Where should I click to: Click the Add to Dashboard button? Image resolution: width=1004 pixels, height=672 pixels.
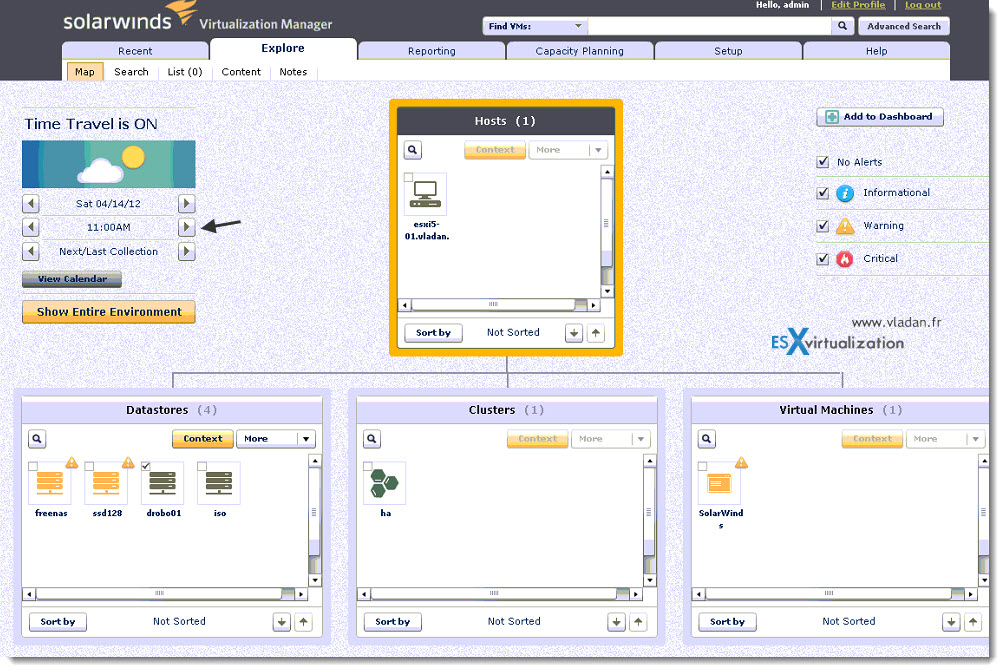pyautogui.click(x=880, y=117)
